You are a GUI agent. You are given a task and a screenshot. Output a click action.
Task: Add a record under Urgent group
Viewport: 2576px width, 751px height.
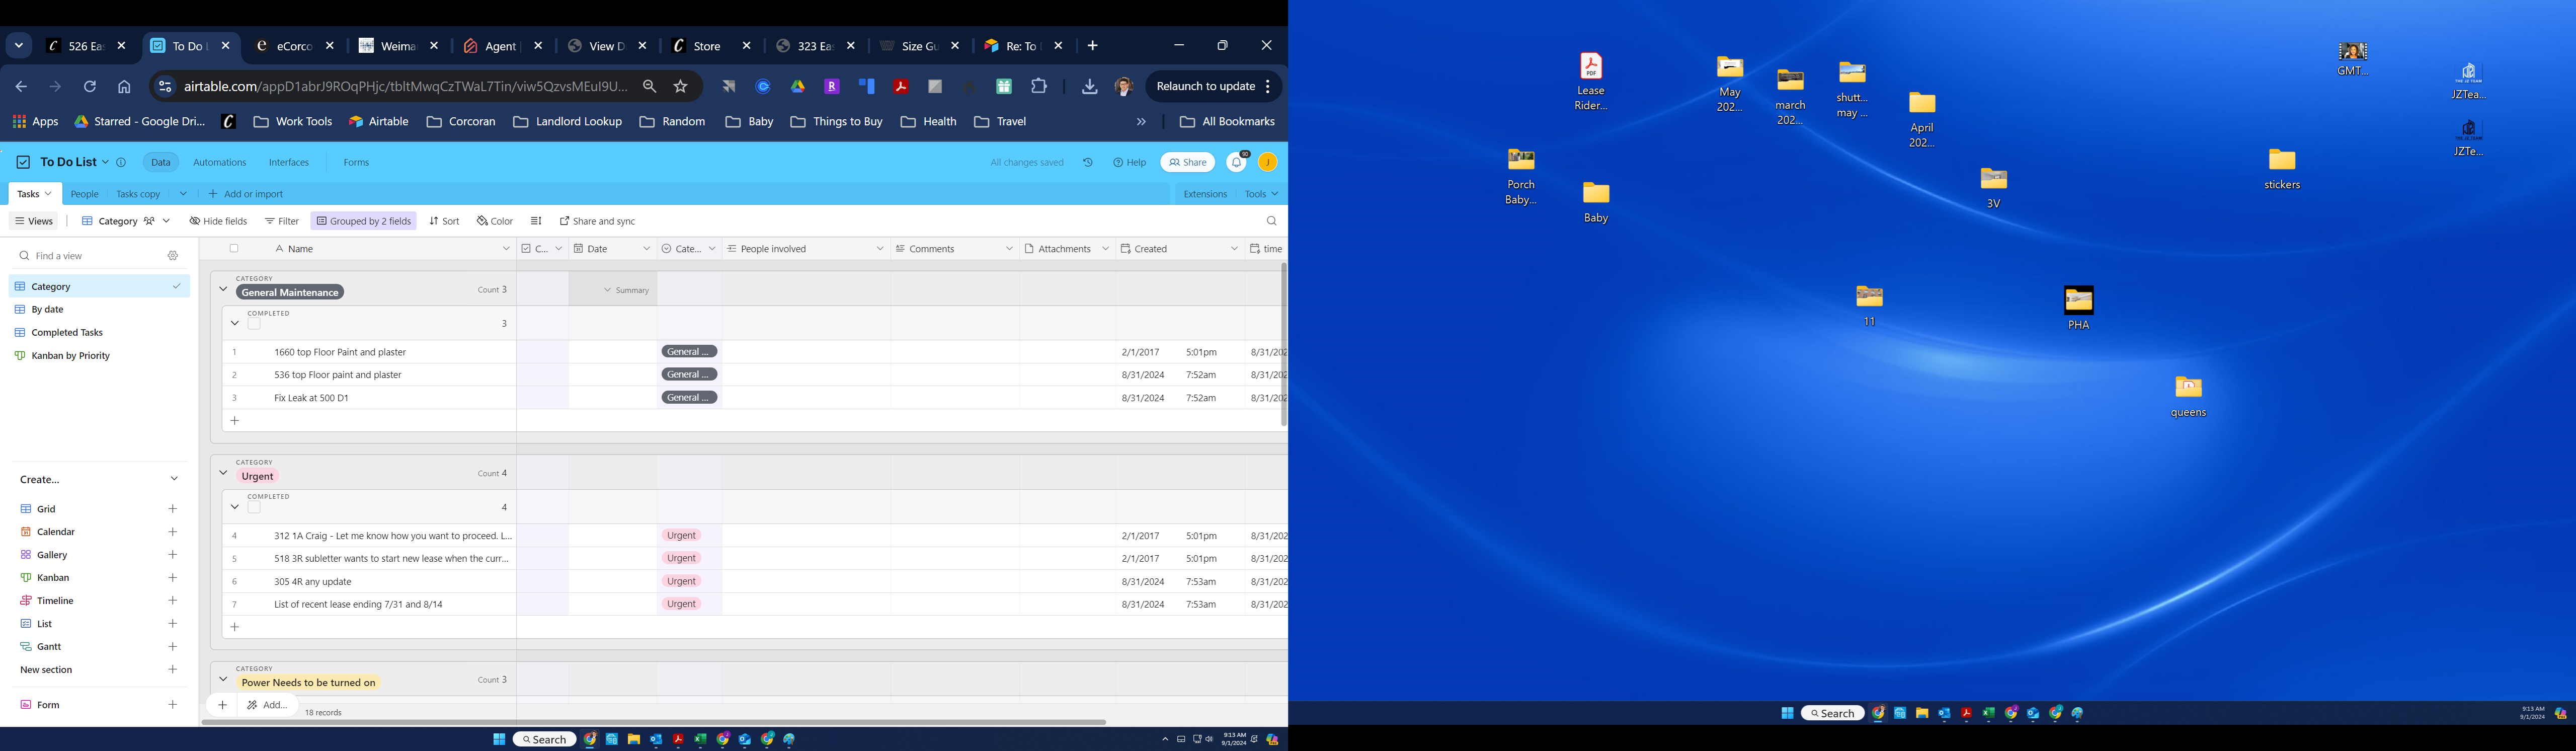tap(235, 627)
